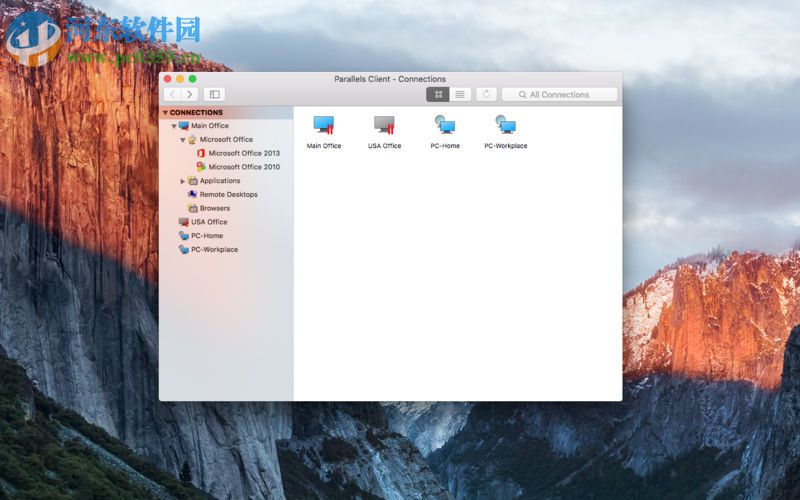Screen dimensions: 800x500
Task: Maximize the Parallels Client window
Action: coord(192,79)
